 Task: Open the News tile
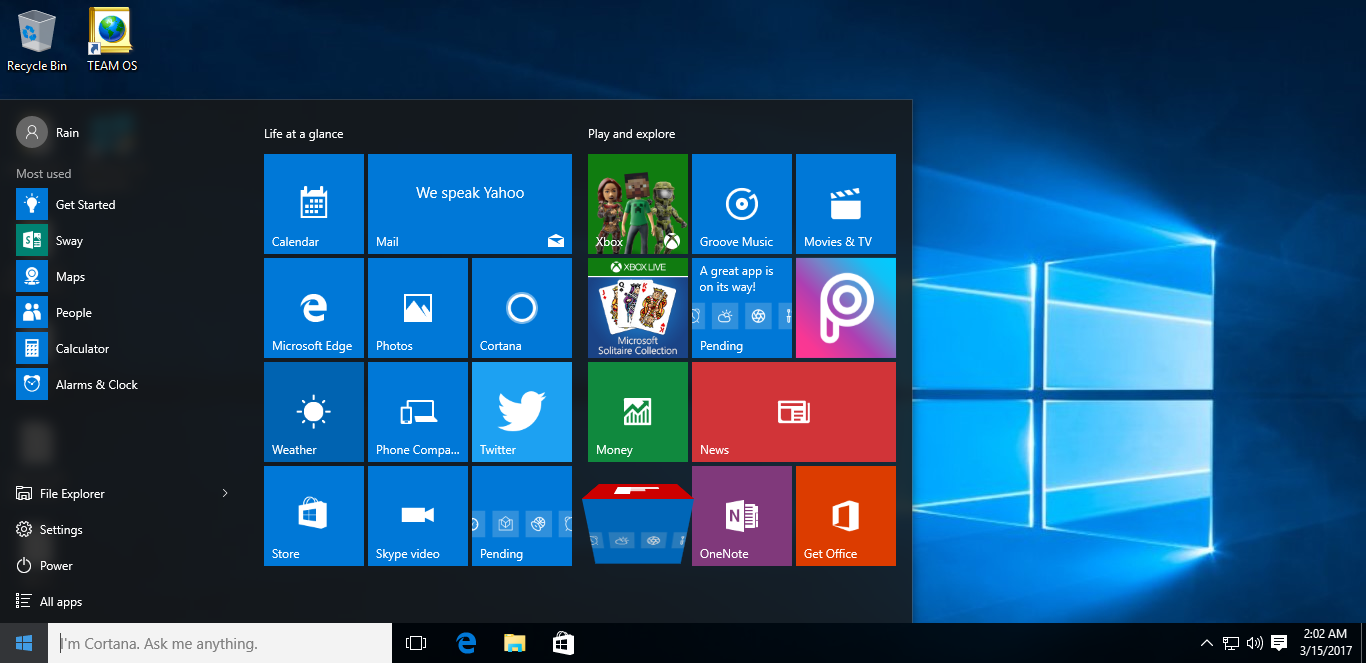[x=794, y=412]
